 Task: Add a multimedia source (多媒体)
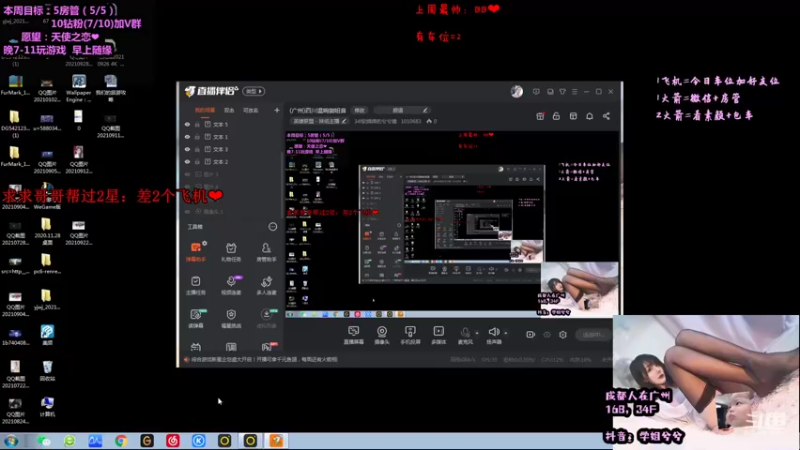pyautogui.click(x=439, y=335)
